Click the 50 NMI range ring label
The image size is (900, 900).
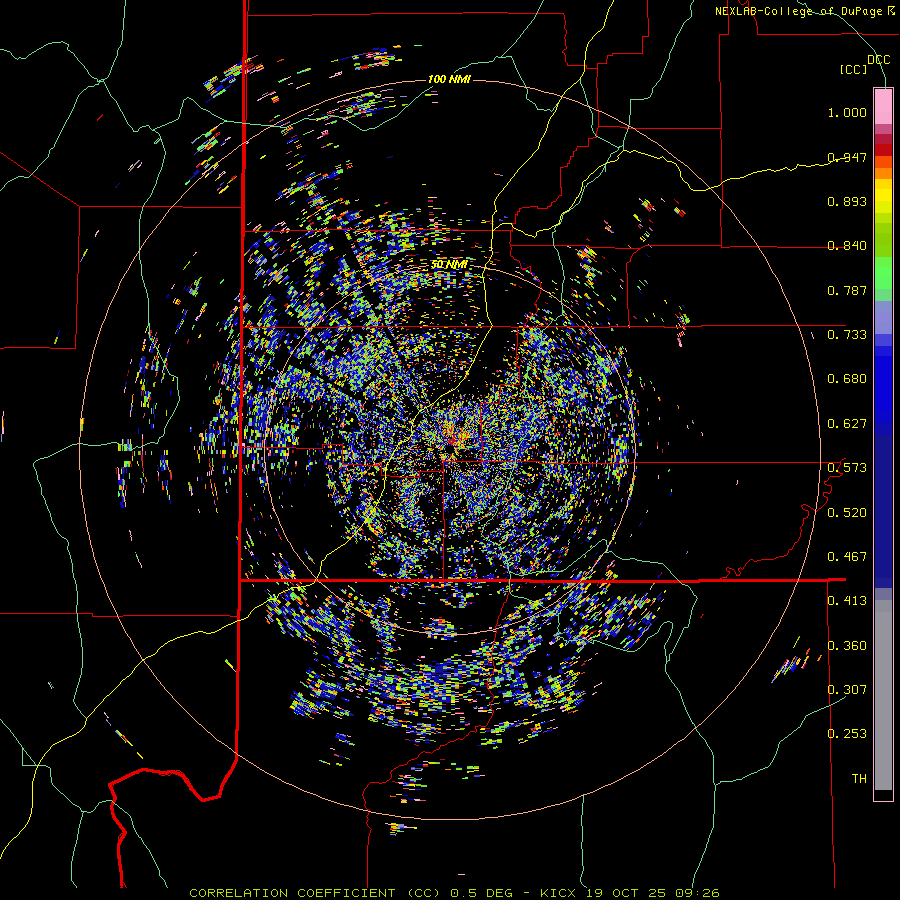[x=449, y=265]
